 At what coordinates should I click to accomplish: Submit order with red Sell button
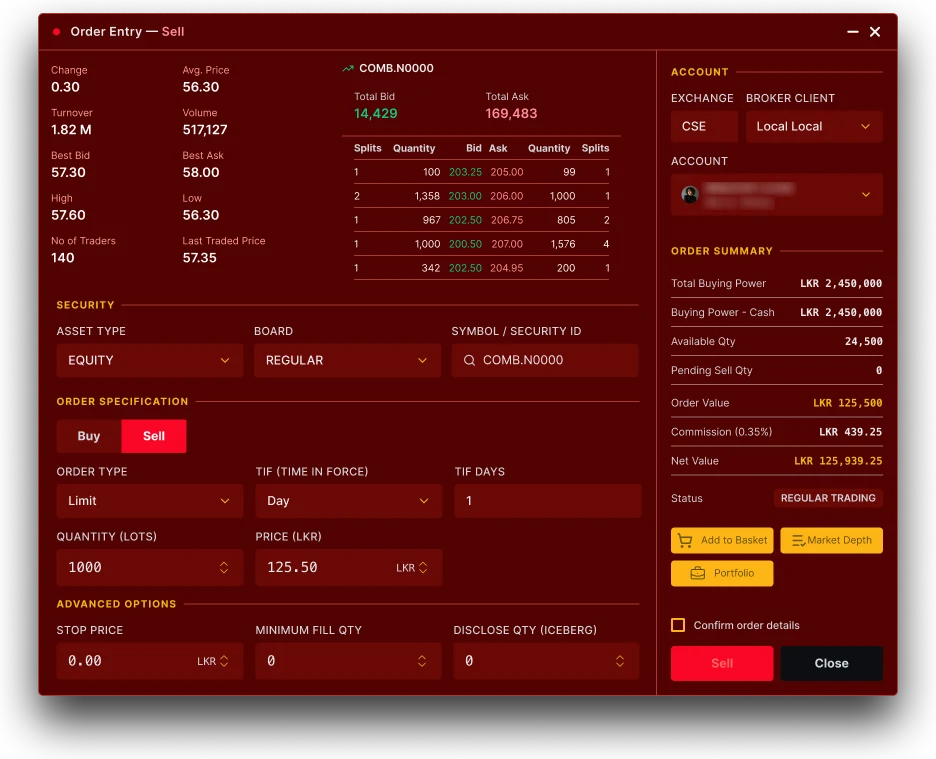722,663
